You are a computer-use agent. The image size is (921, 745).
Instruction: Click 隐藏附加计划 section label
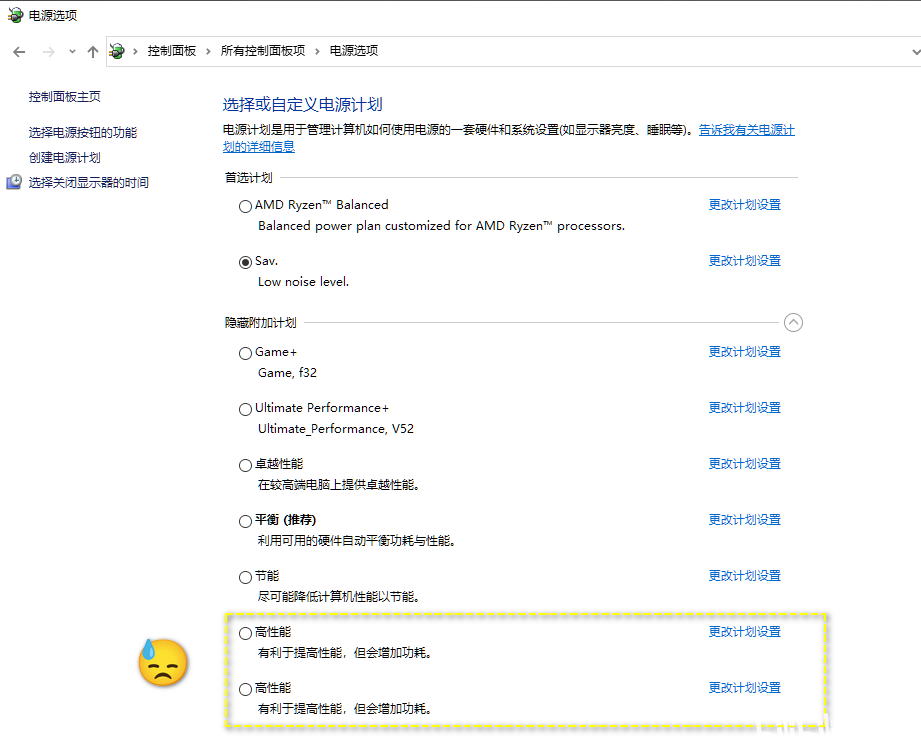(261, 323)
